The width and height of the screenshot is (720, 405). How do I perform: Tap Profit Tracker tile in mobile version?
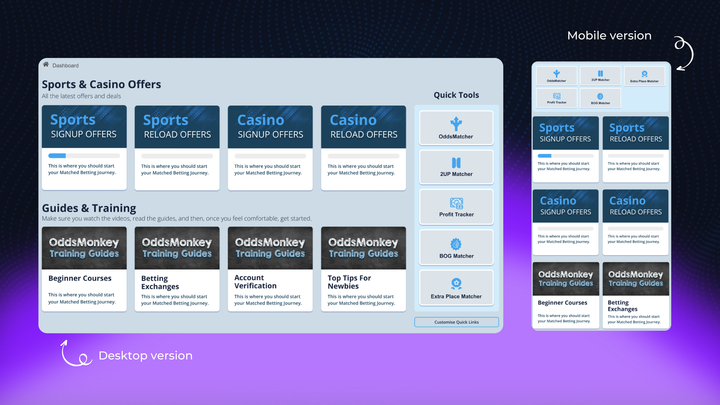pos(555,97)
